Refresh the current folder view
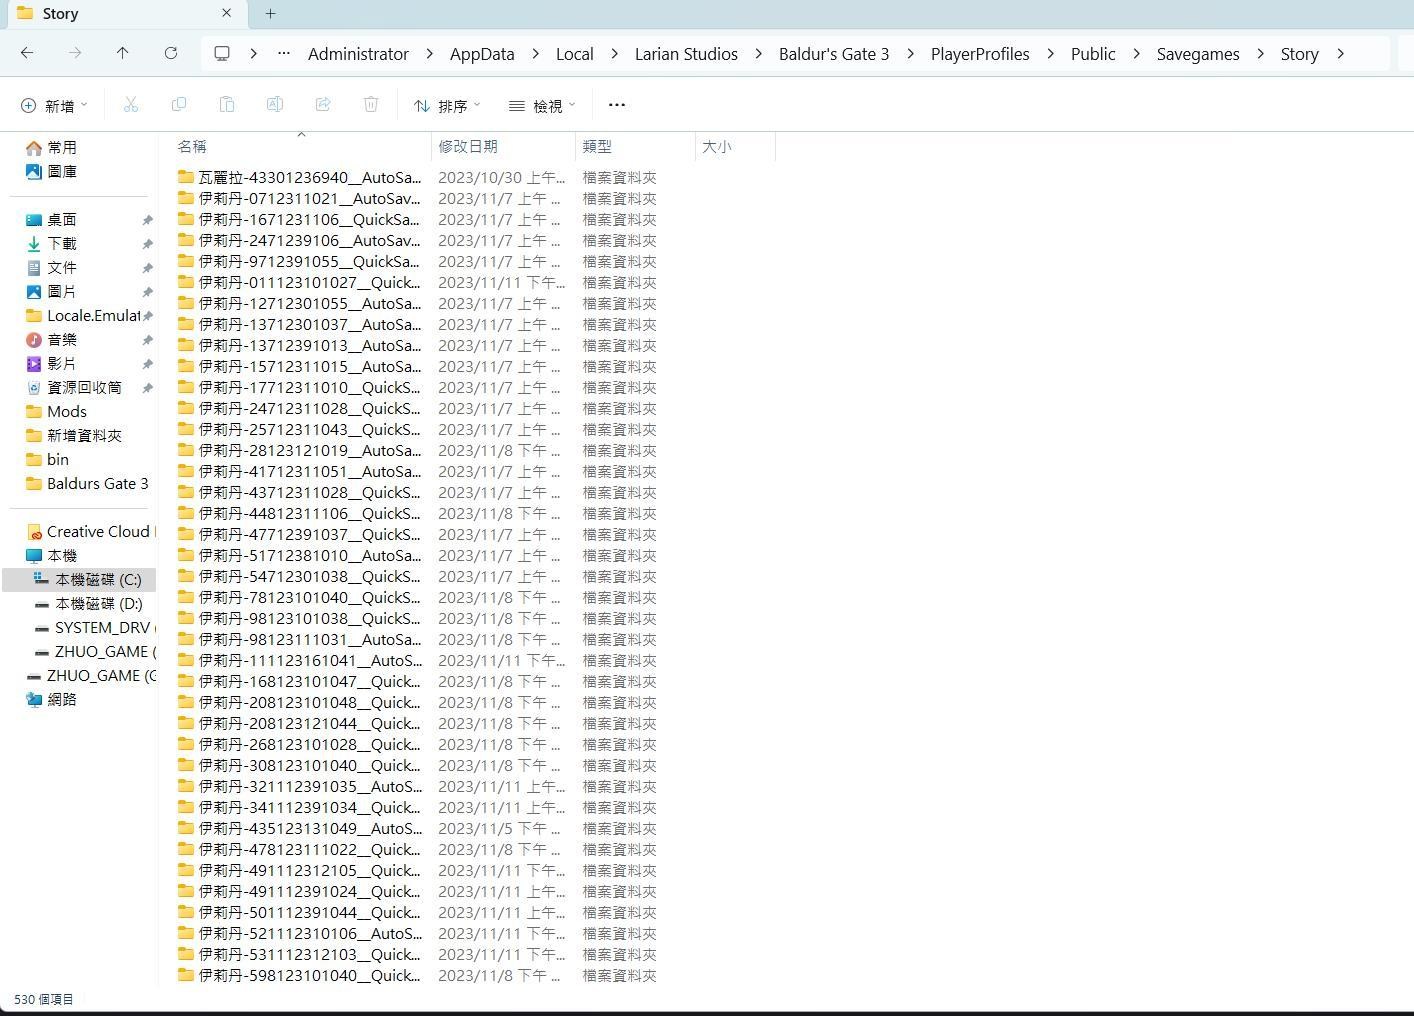 [x=171, y=53]
